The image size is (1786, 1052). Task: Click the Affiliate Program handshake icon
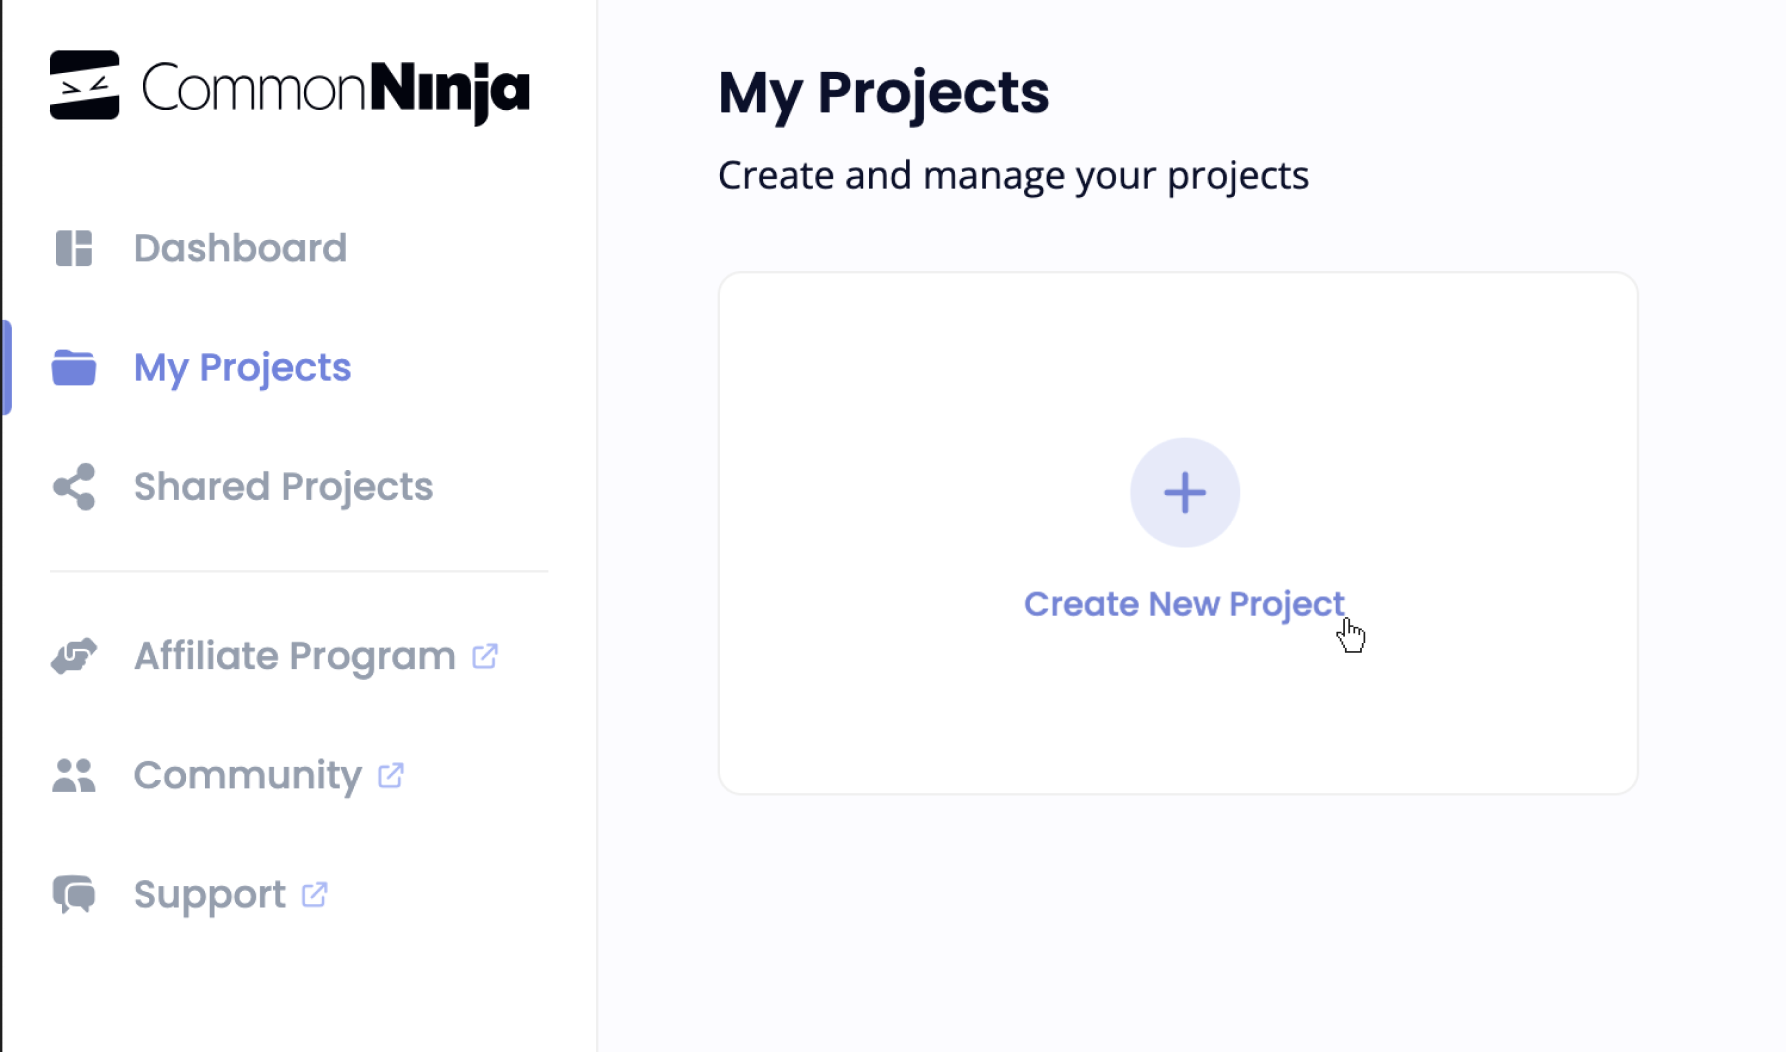74,656
